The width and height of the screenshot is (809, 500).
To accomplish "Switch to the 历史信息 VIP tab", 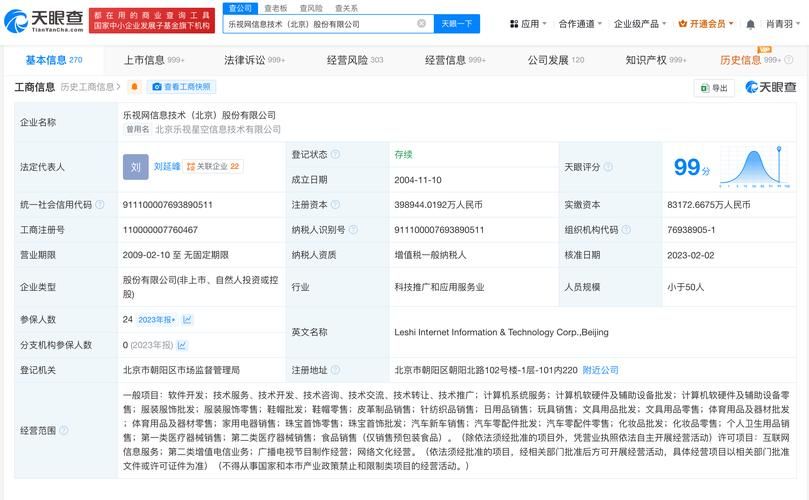I will (x=751, y=60).
